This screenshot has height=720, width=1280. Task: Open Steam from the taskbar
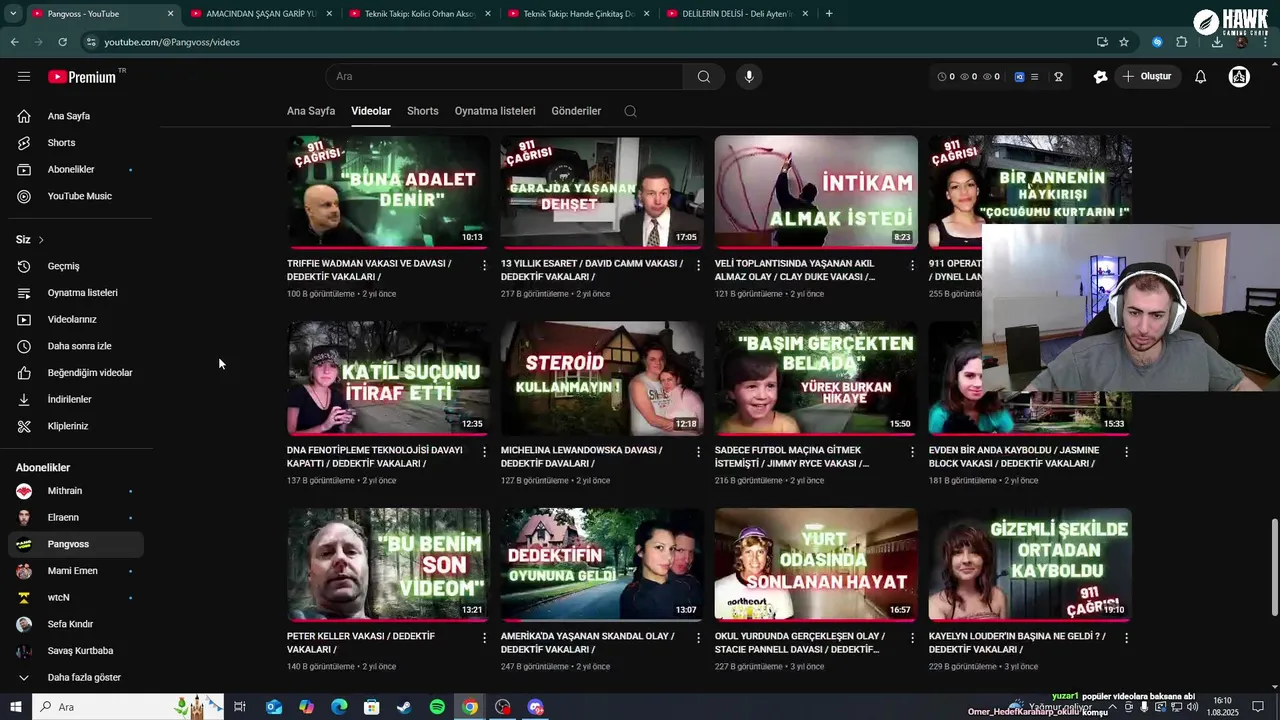404,707
